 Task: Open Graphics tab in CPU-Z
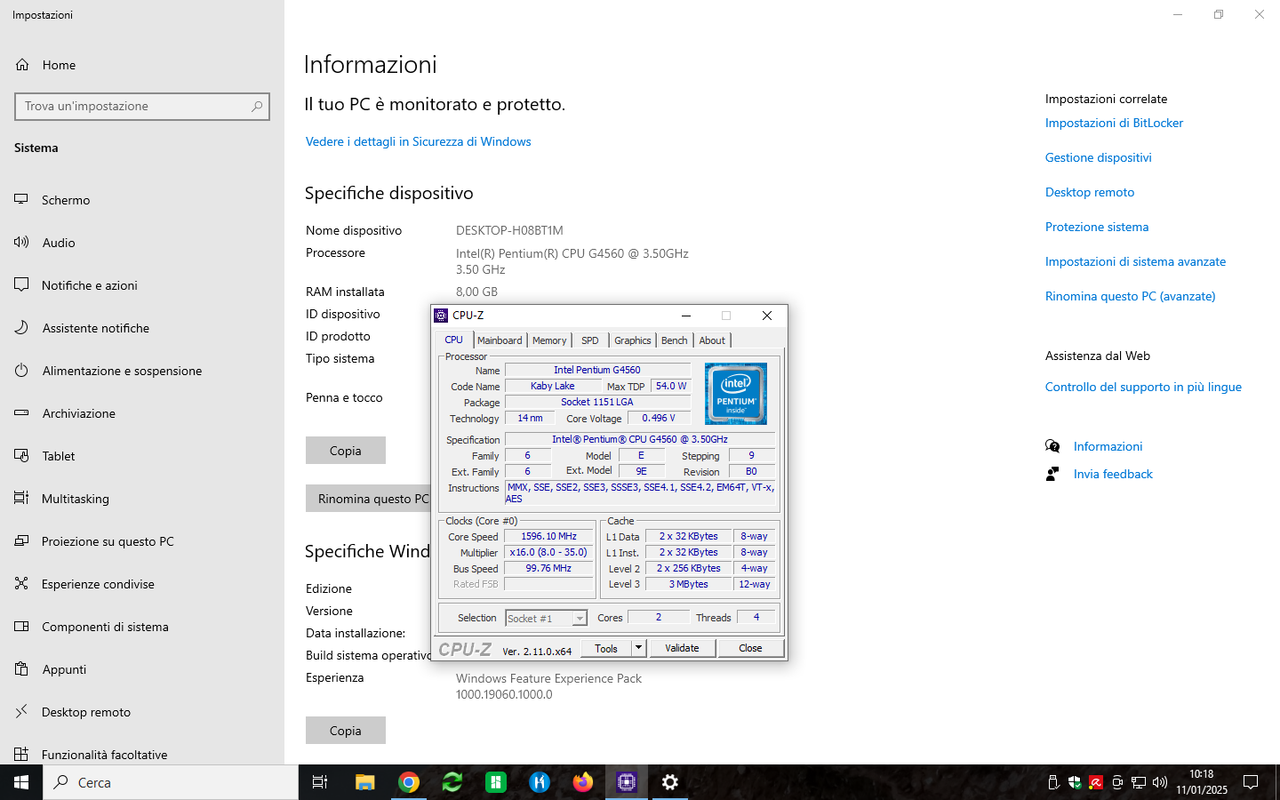point(632,340)
